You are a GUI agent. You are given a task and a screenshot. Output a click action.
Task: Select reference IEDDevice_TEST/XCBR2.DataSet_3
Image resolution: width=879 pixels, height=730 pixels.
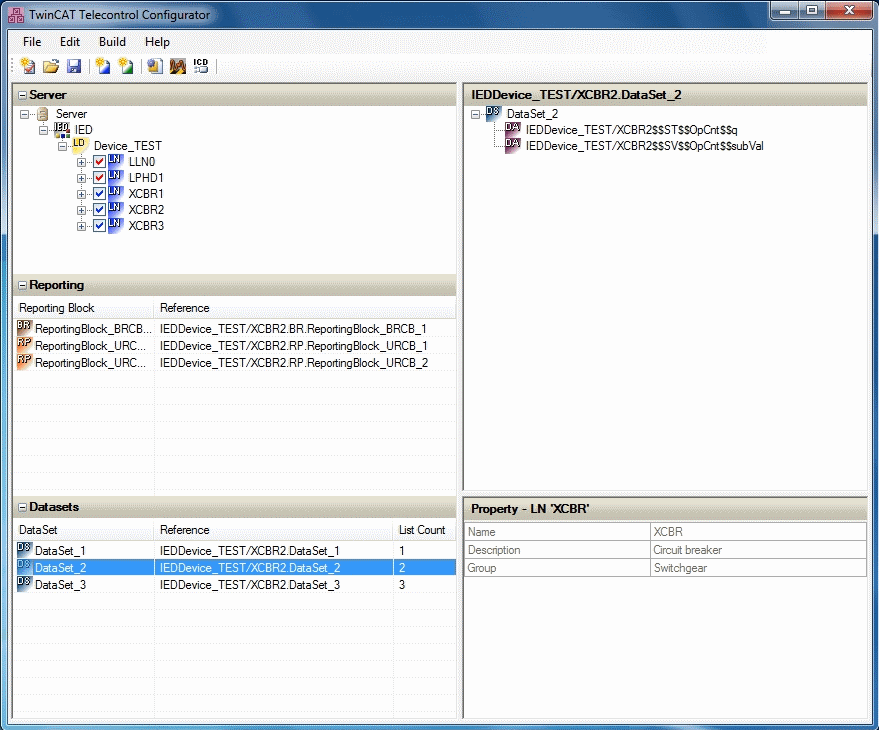click(250, 585)
